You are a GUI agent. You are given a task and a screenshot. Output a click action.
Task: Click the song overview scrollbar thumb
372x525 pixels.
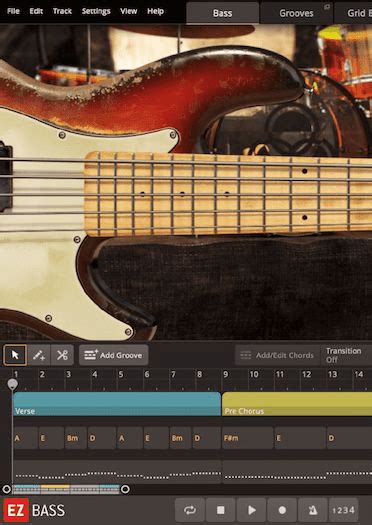66,489
